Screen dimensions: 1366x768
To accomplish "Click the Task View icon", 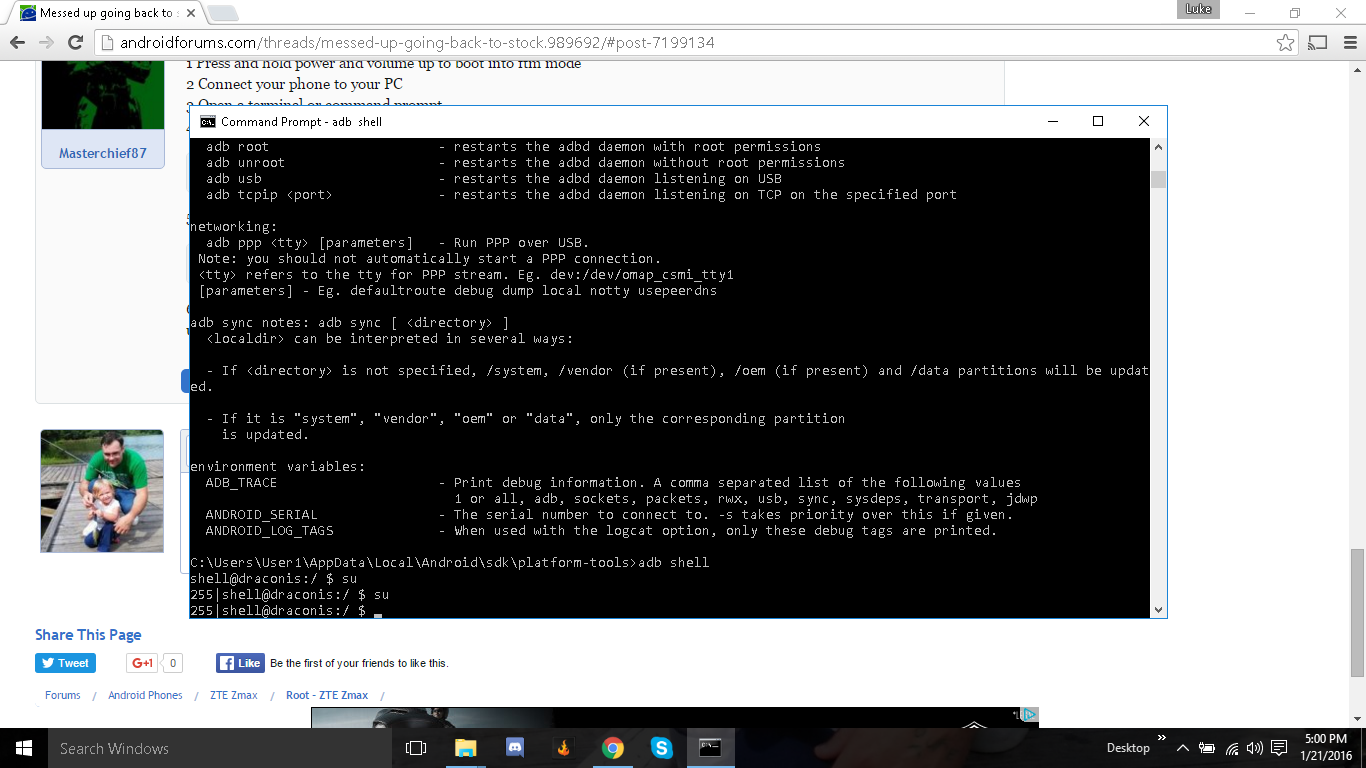I will pyautogui.click(x=416, y=748).
